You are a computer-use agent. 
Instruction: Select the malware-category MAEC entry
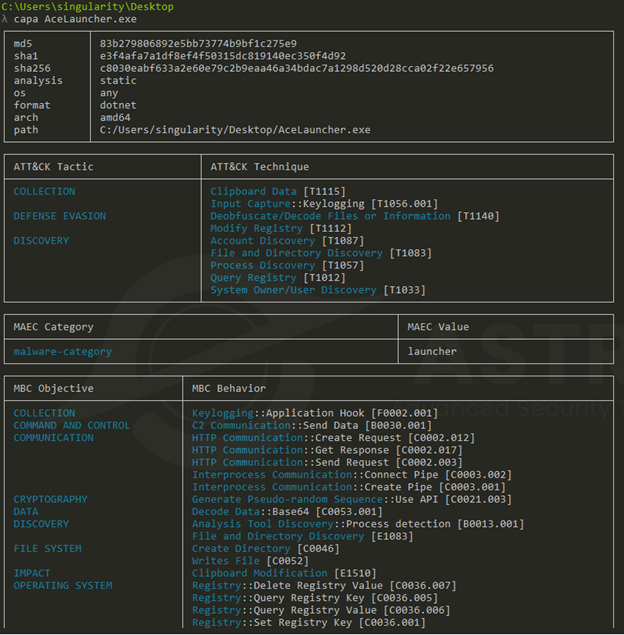click(x=62, y=352)
